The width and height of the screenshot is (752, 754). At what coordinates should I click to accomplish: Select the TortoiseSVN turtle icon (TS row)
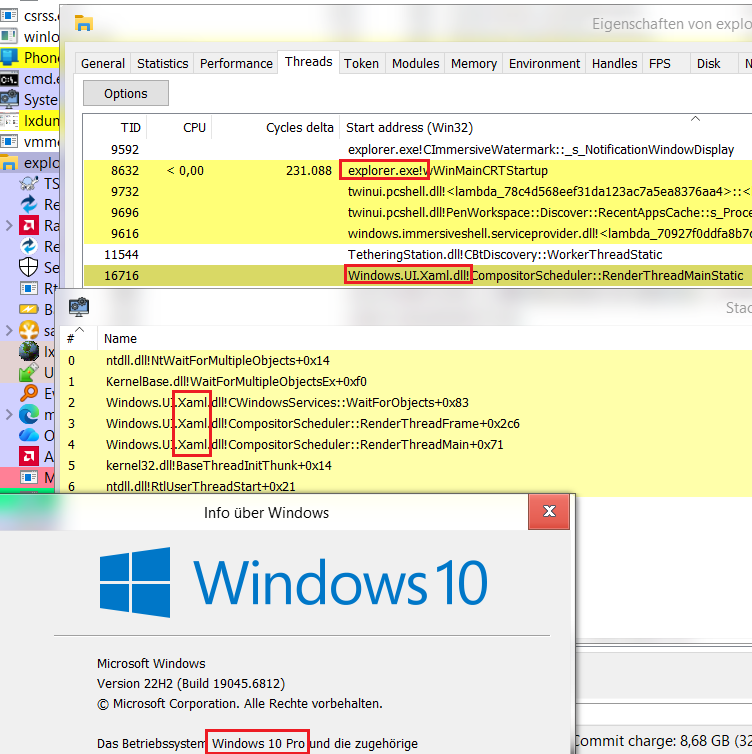coord(28,183)
